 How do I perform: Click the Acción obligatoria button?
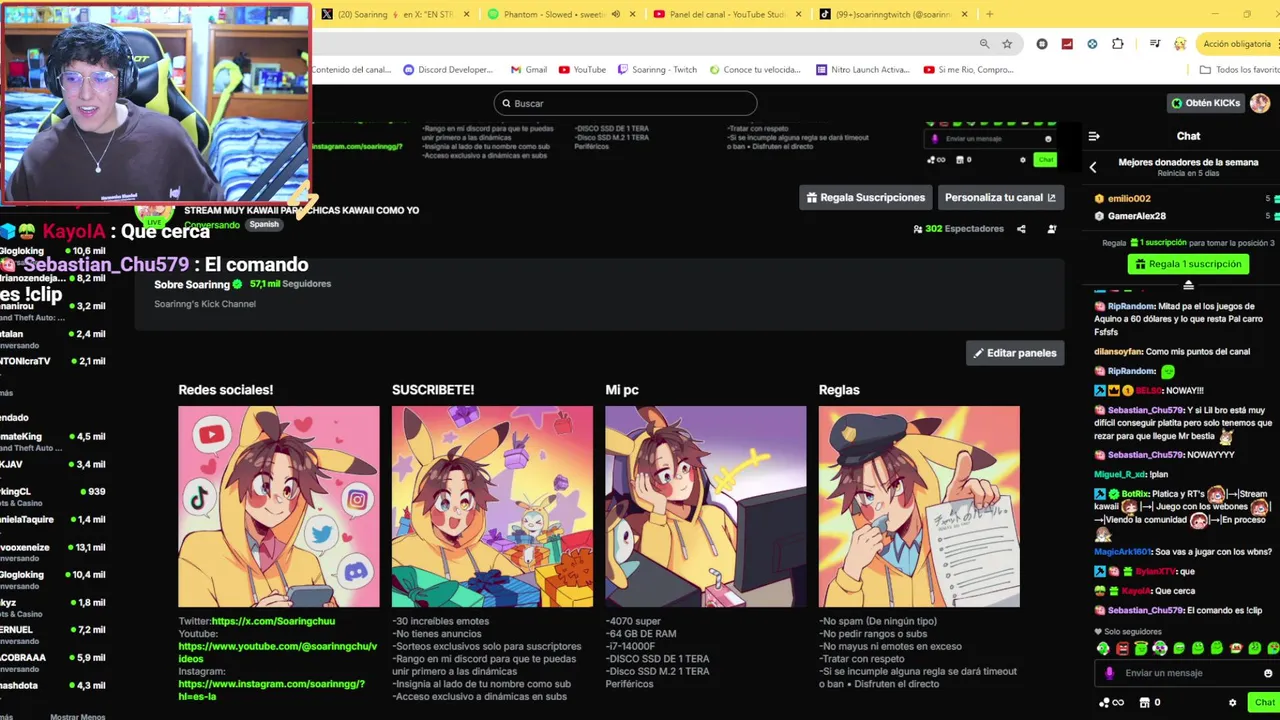(1236, 44)
